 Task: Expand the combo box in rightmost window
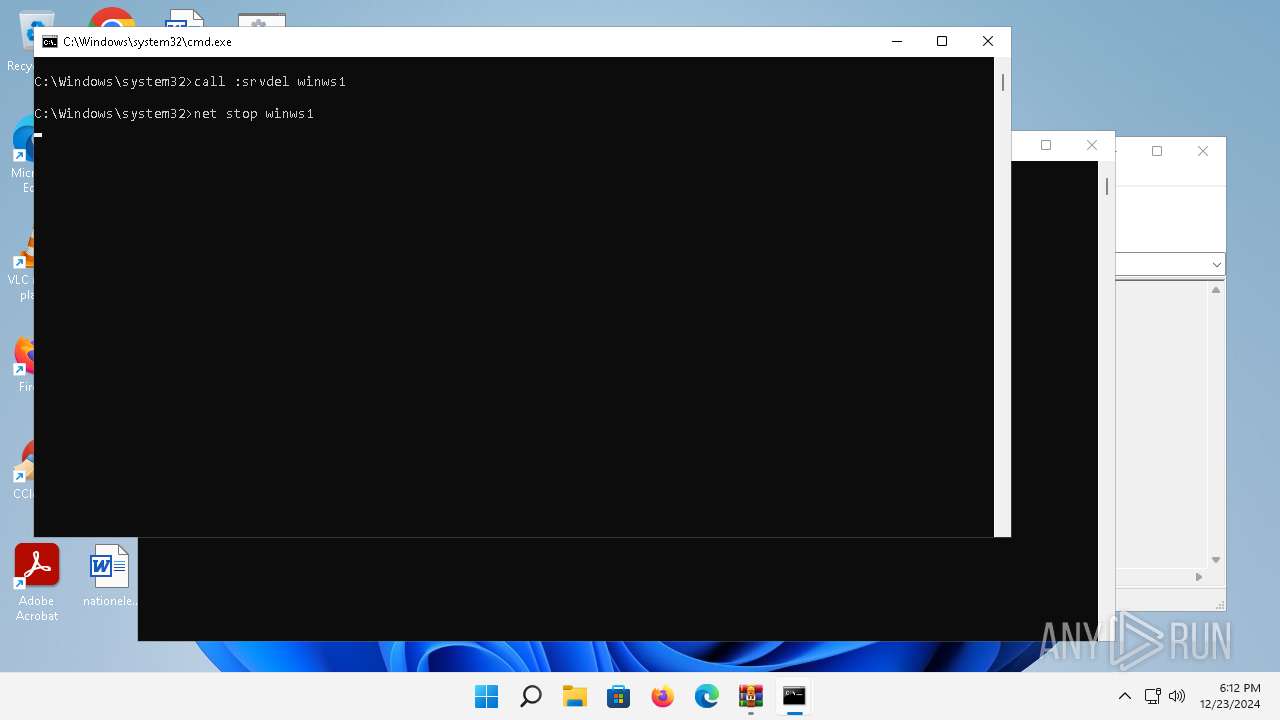click(x=1217, y=265)
